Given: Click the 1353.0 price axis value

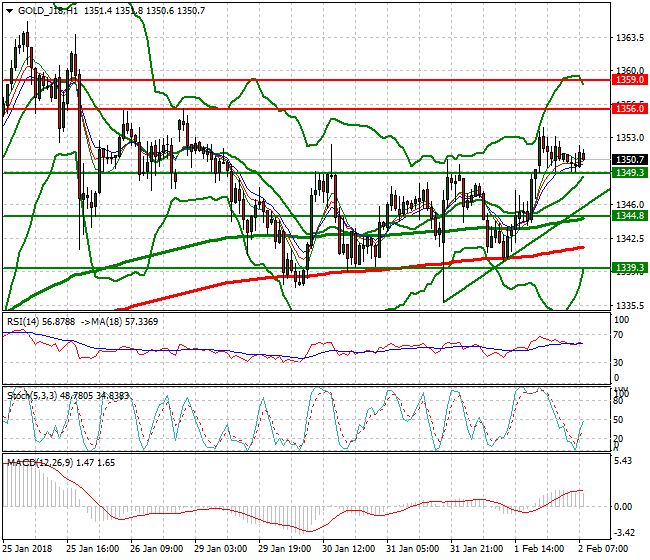Looking at the screenshot, I should pos(630,138).
